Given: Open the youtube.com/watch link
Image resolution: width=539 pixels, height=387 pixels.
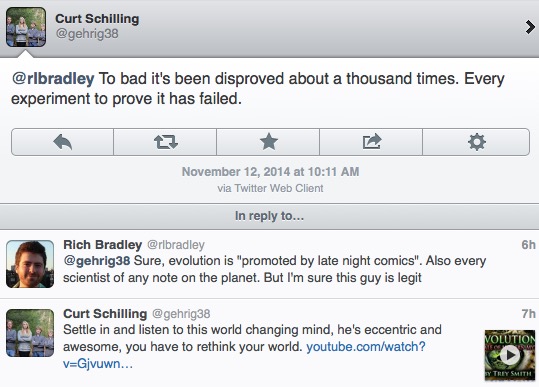Looking at the screenshot, I should [244, 355].
